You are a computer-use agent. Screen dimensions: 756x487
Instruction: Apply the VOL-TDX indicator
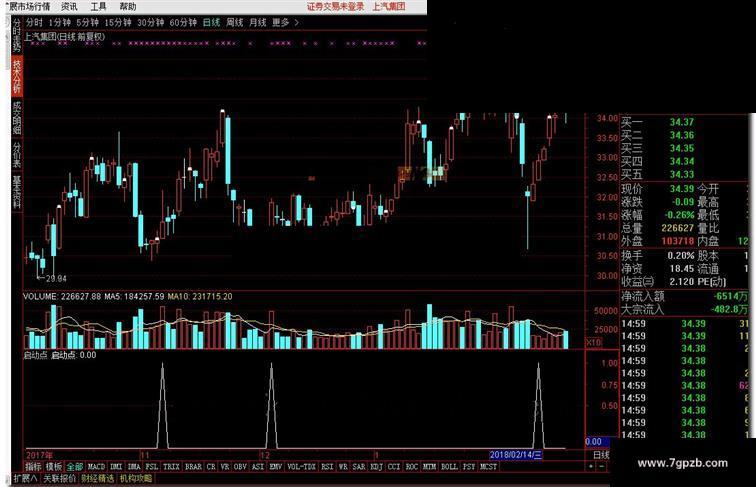[x=301, y=467]
